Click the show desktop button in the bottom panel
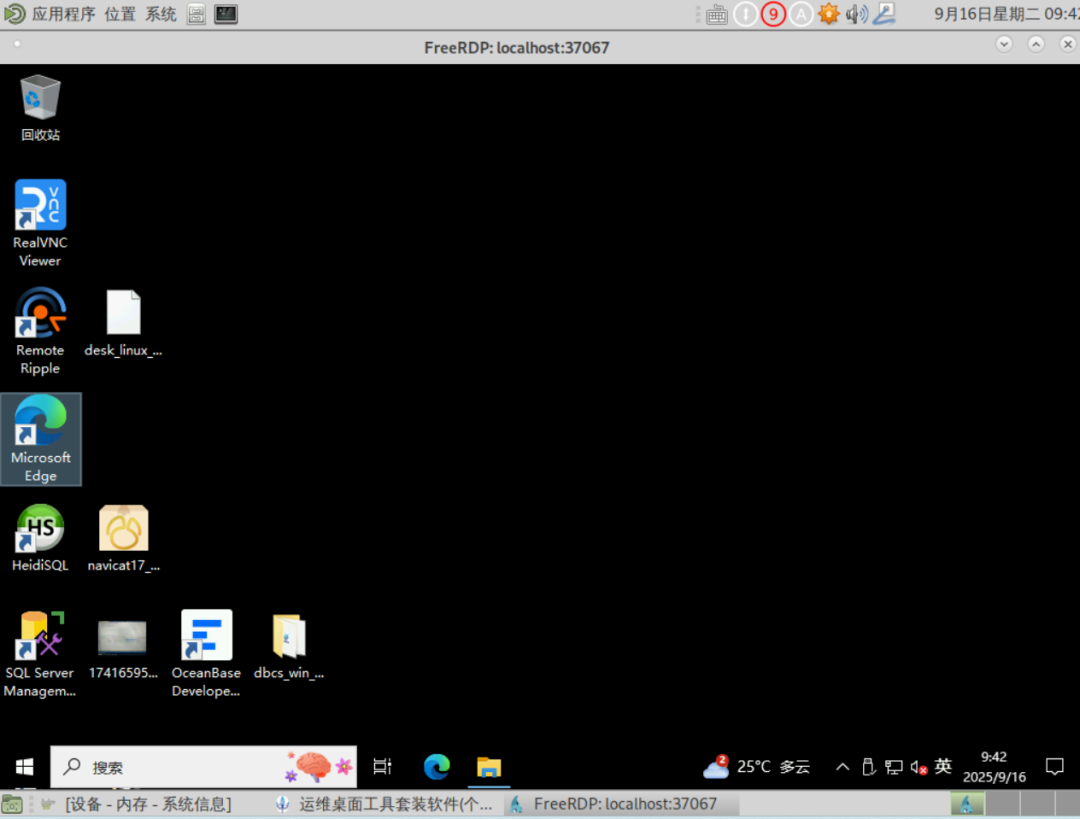This screenshot has width=1080, height=819. [x=12, y=804]
